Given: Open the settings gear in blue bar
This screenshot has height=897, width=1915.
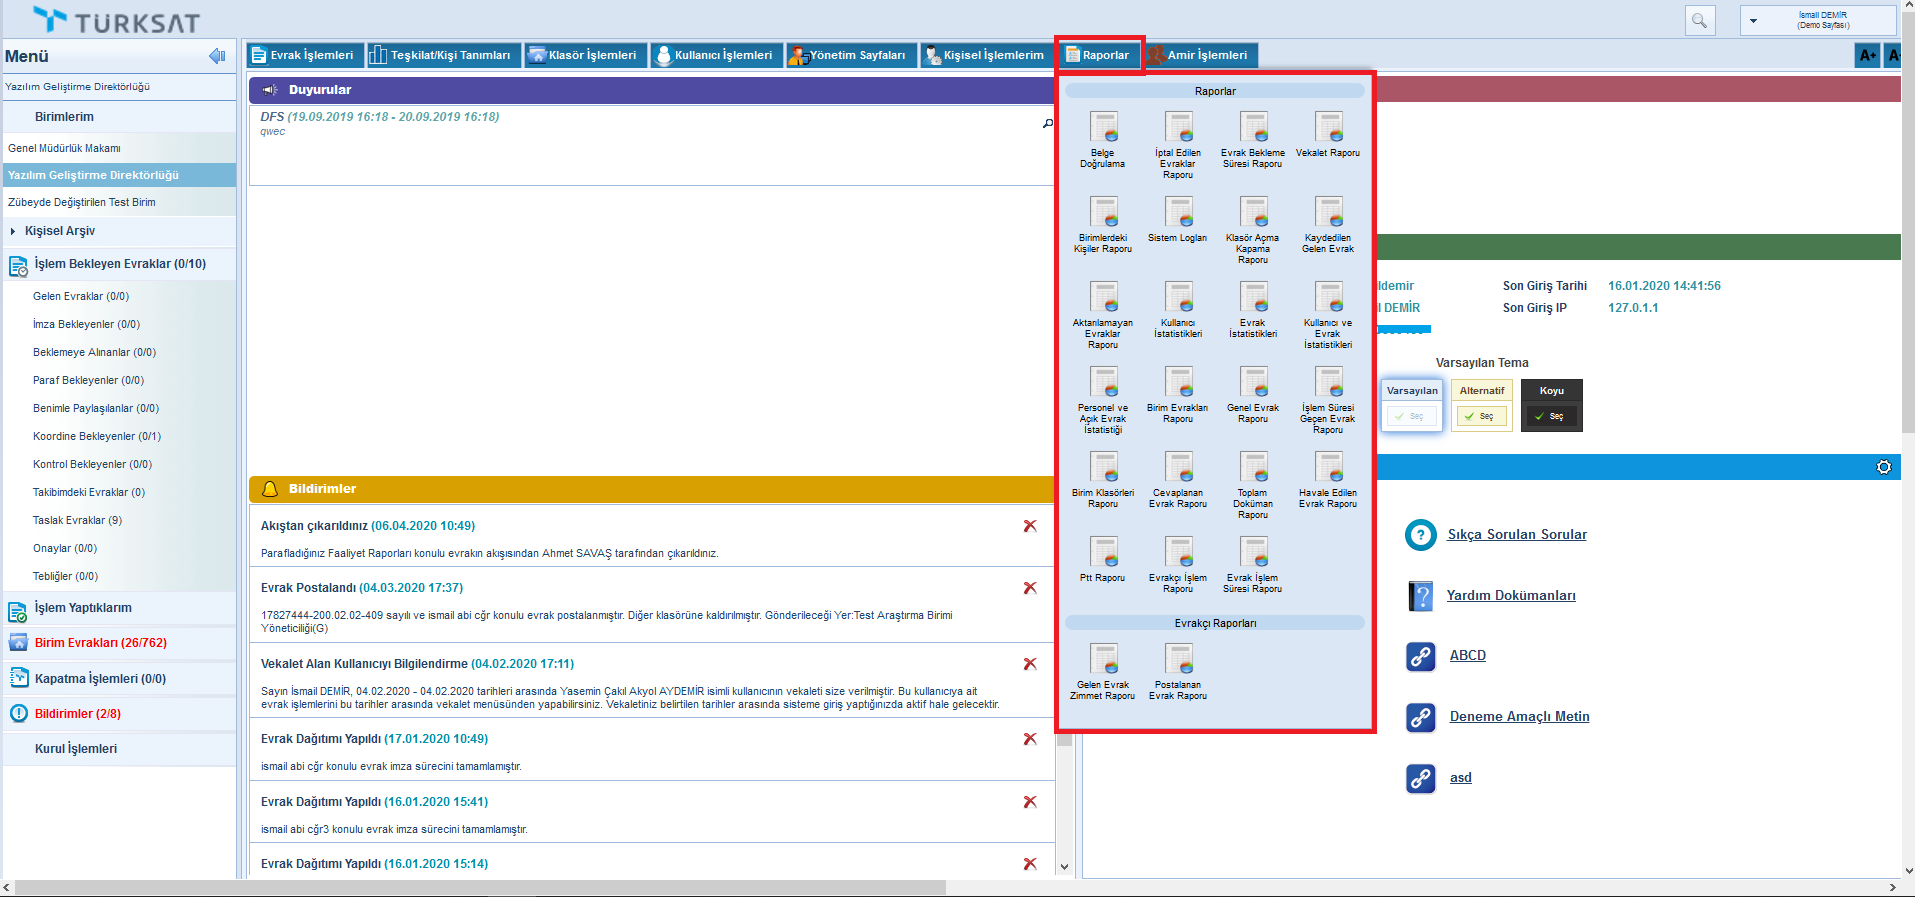Looking at the screenshot, I should coord(1884,467).
